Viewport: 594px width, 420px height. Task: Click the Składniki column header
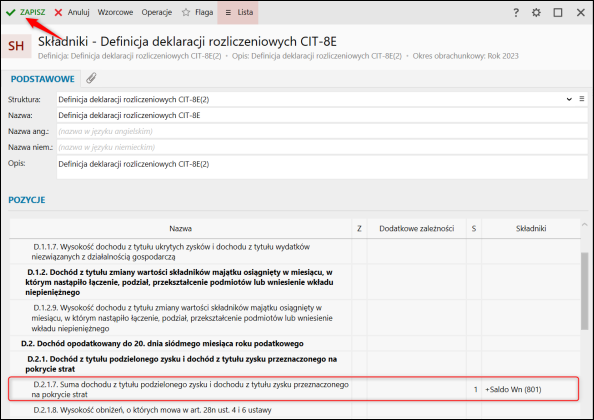(531, 228)
